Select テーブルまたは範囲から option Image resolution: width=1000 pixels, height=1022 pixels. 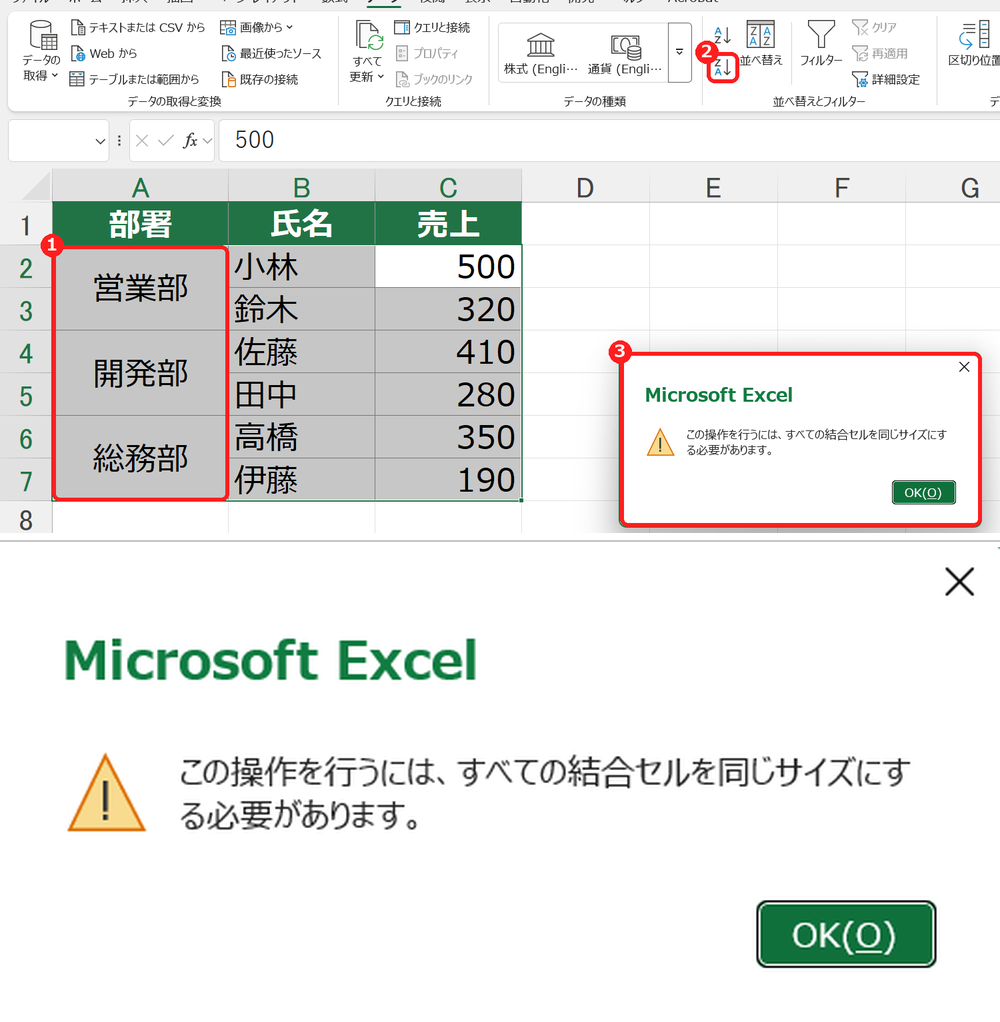pyautogui.click(x=134, y=80)
